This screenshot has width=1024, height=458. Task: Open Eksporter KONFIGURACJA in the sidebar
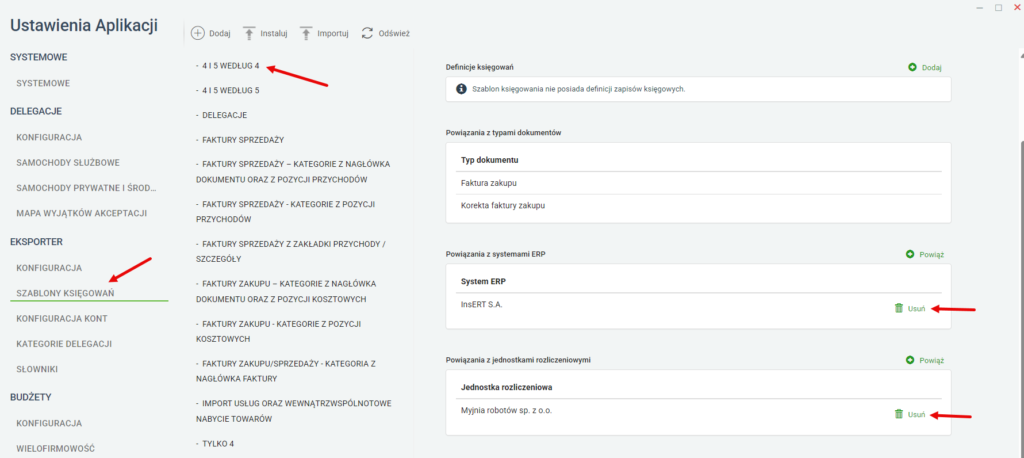49,268
